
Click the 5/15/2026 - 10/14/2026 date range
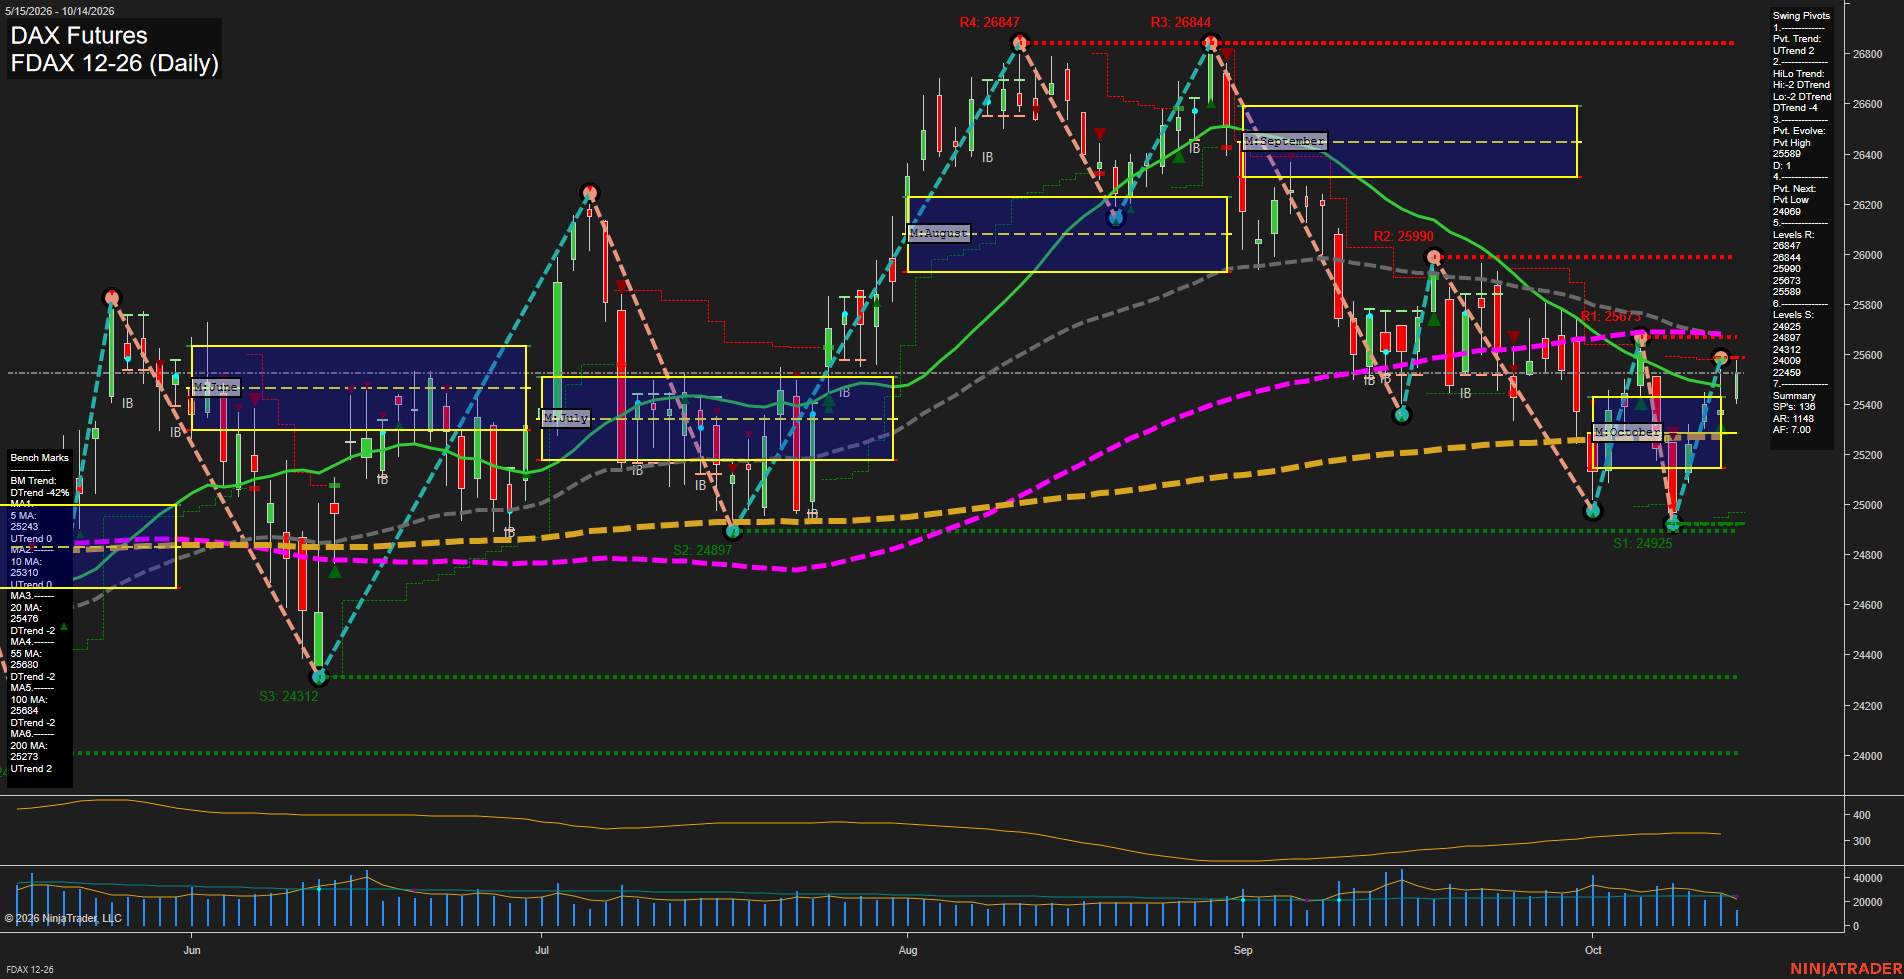point(60,11)
